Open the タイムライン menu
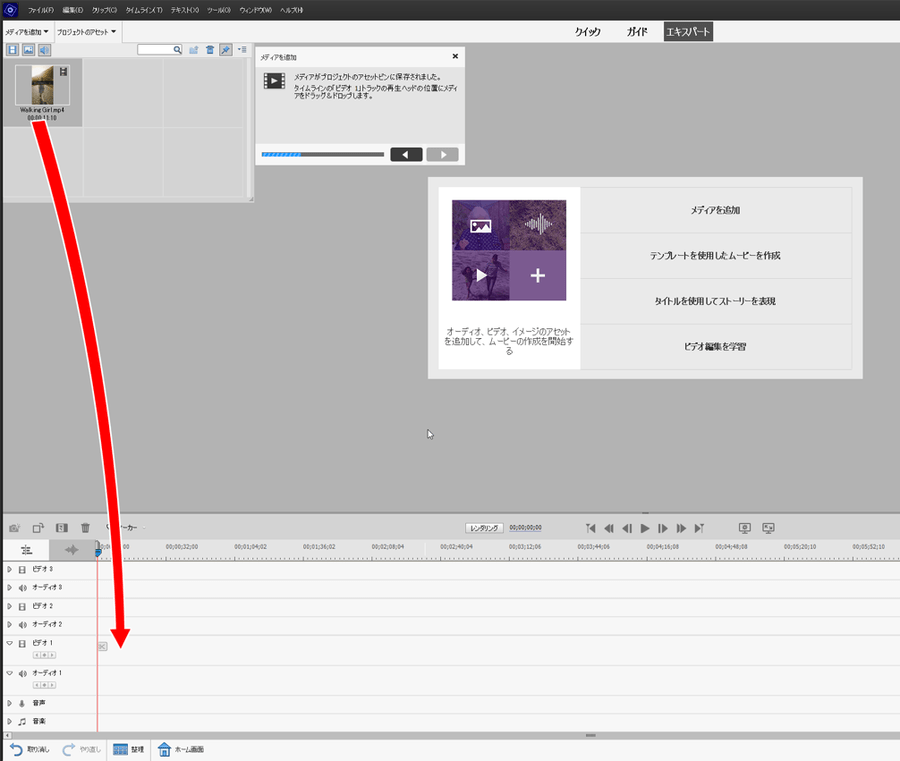 pos(144,10)
